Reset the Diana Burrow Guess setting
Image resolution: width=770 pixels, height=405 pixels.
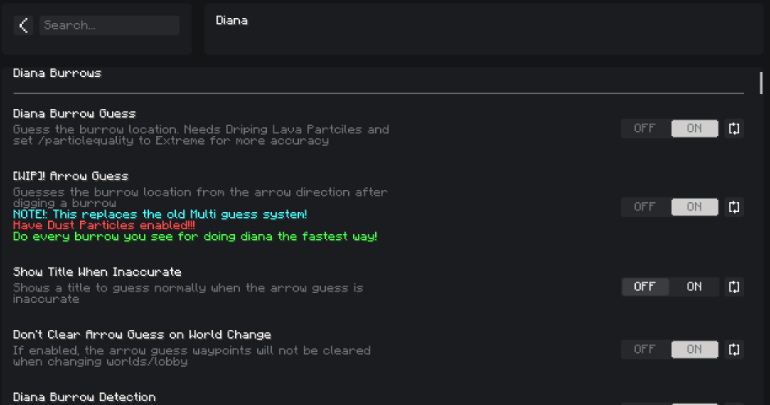click(x=735, y=128)
